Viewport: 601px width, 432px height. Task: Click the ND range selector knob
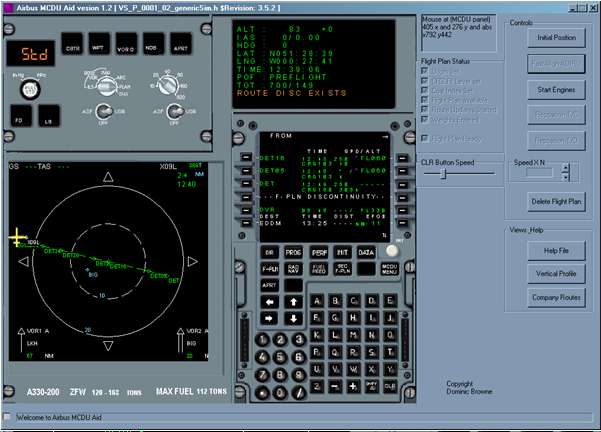tap(168, 85)
